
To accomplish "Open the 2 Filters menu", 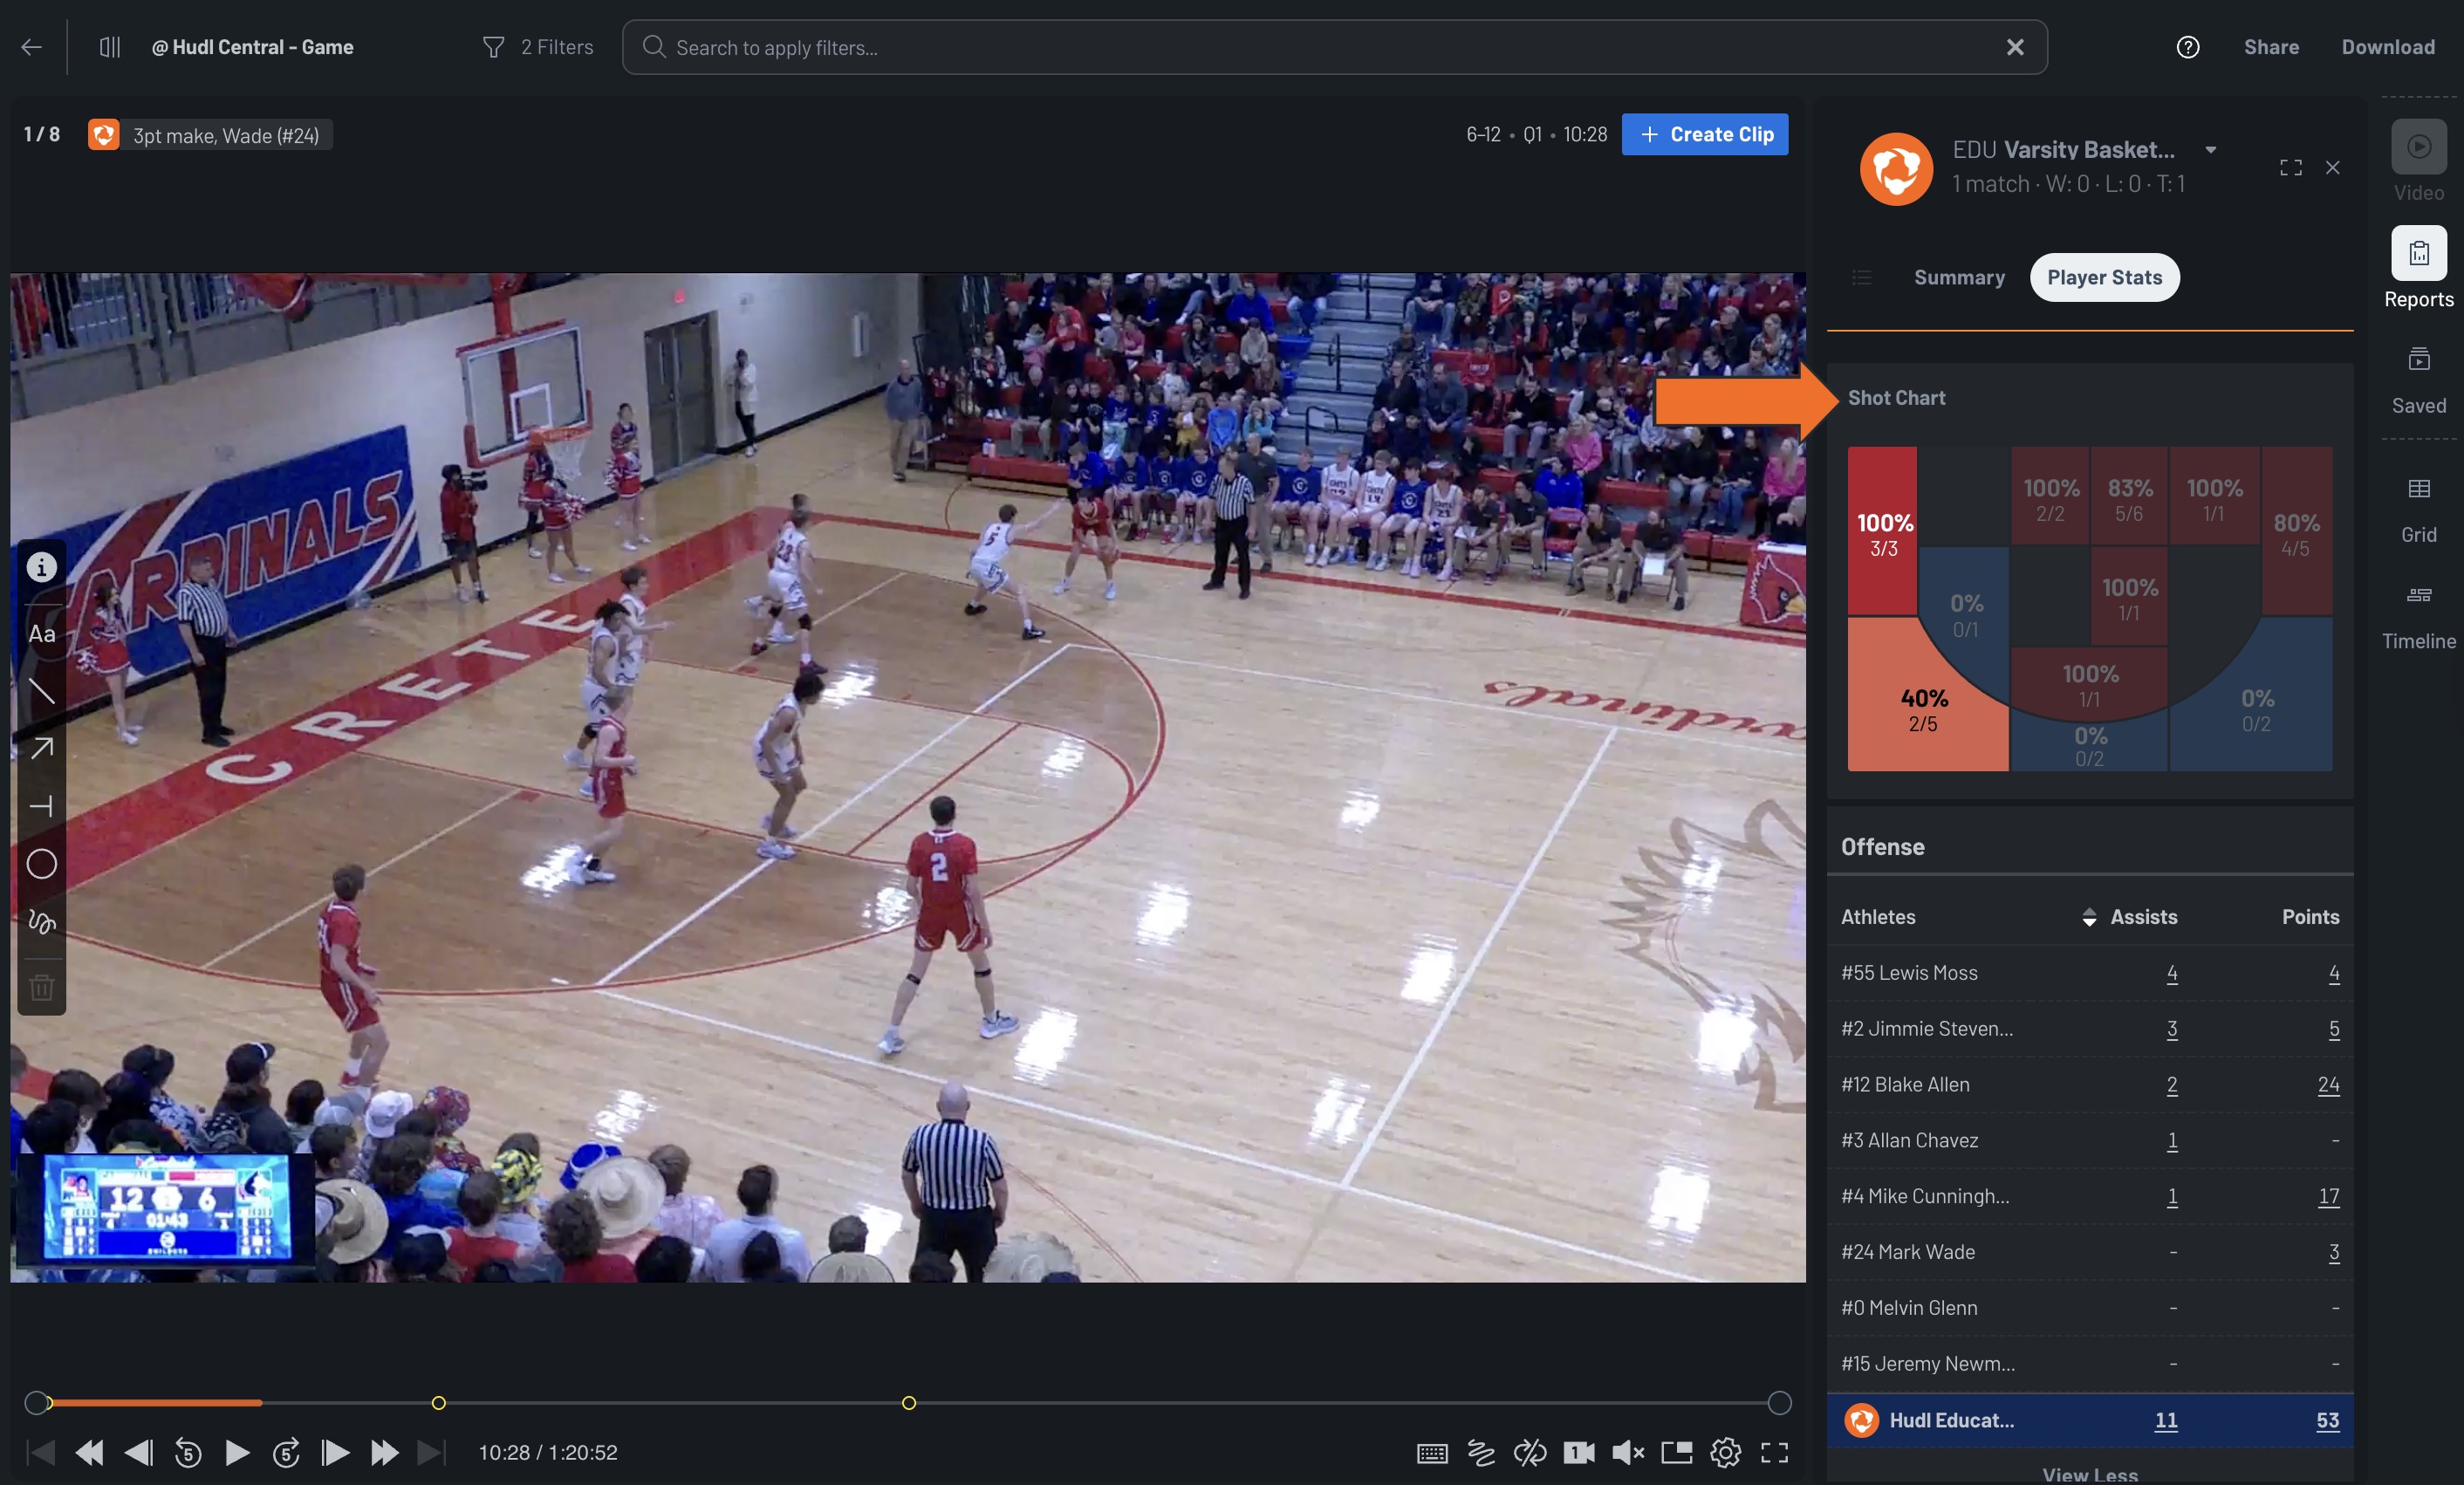I will point(538,47).
